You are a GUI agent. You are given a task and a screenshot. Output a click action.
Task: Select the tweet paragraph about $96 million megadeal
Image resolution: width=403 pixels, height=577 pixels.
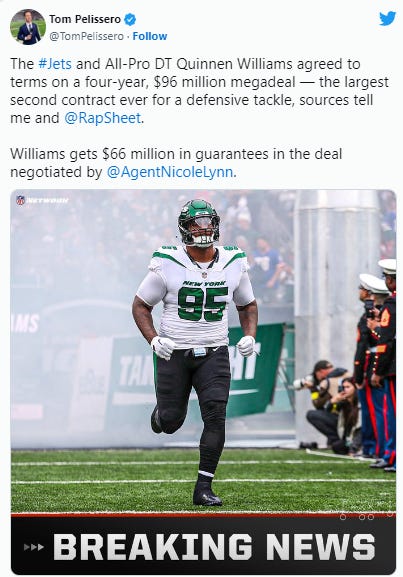199,91
